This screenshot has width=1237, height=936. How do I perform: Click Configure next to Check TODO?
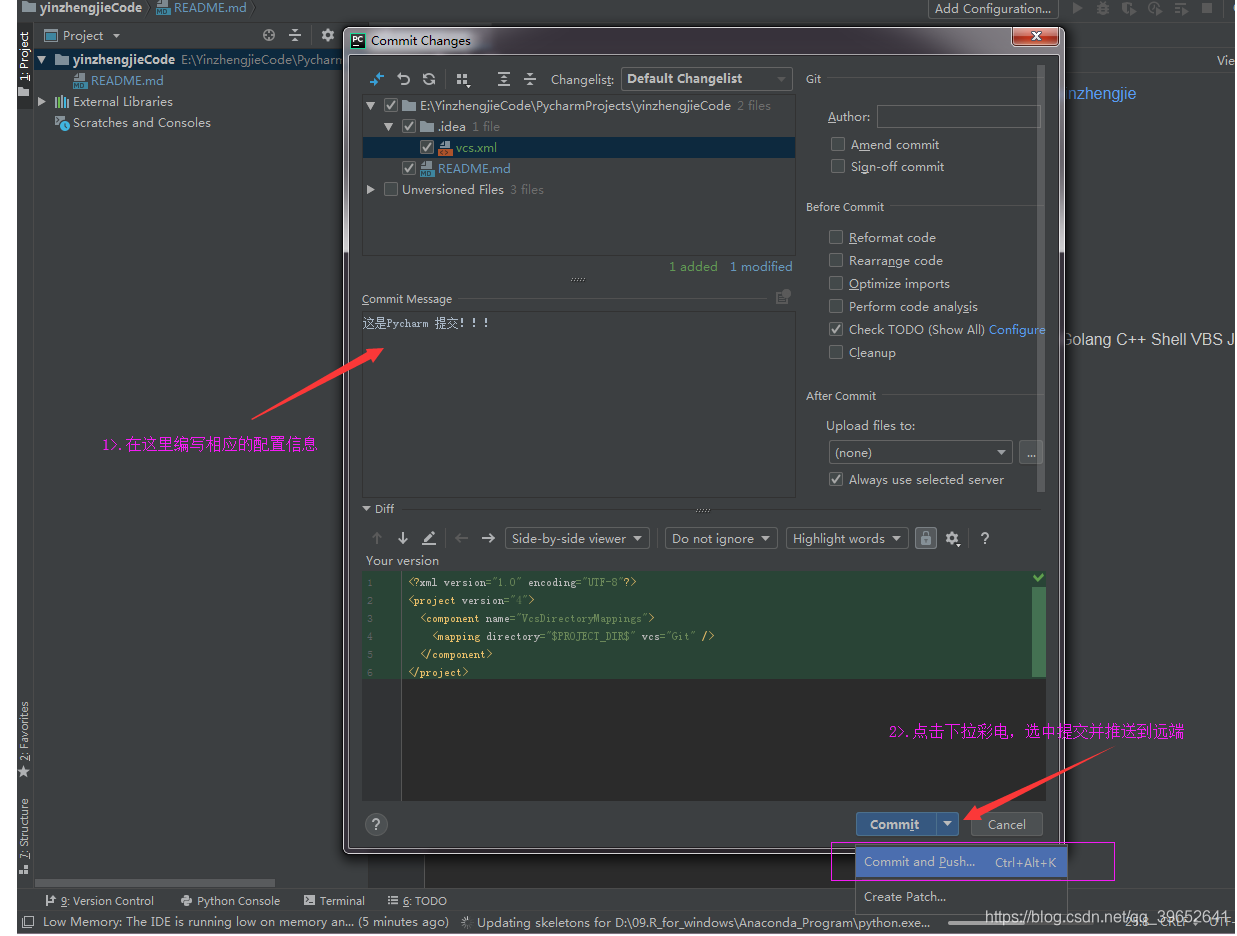click(x=1017, y=329)
